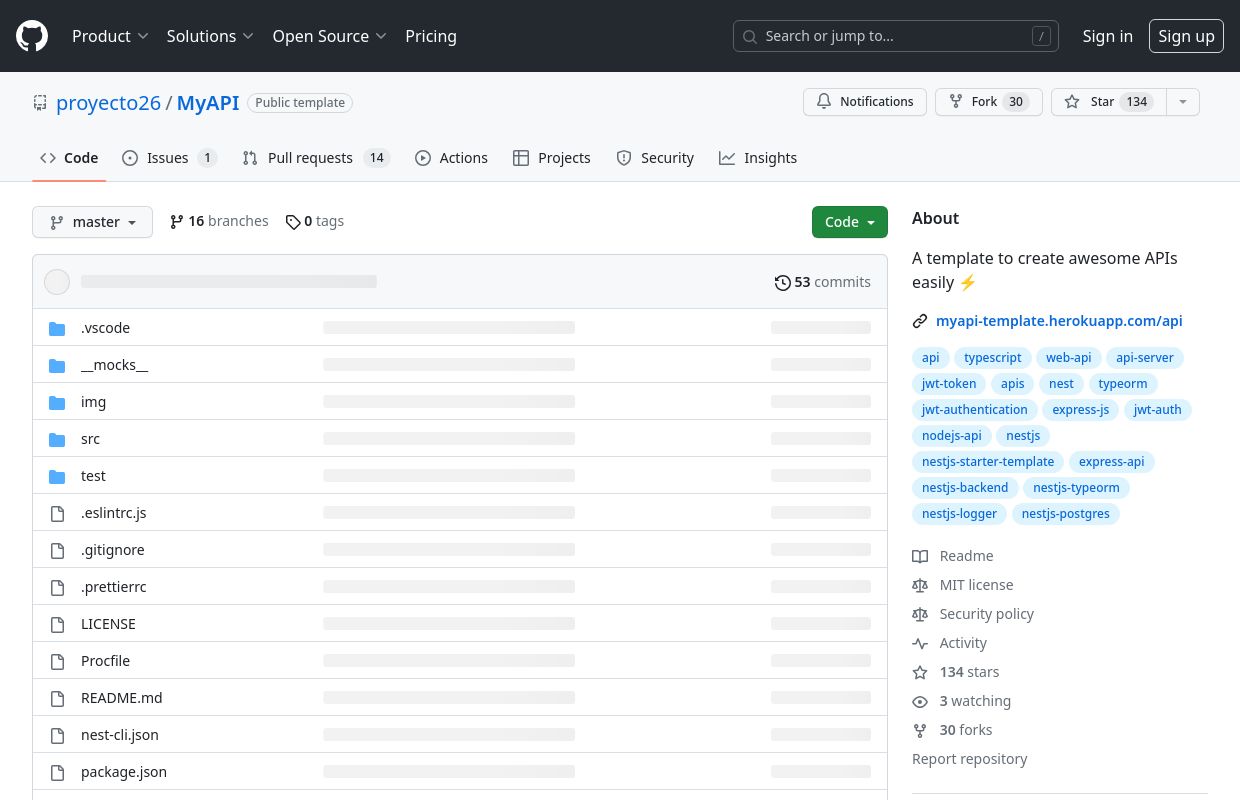View the 0 tags
Viewport: 1240px width, 800px height.
click(314, 221)
